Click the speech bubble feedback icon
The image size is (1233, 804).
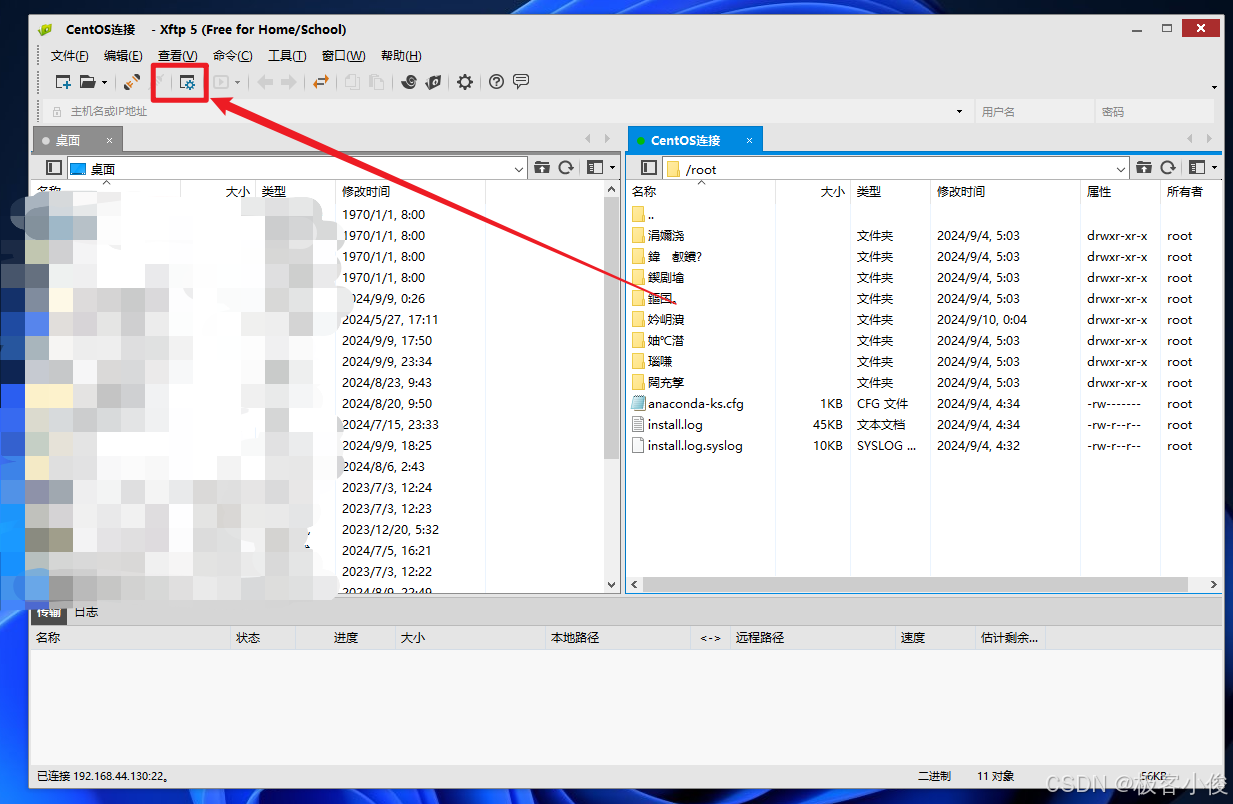[x=521, y=82]
